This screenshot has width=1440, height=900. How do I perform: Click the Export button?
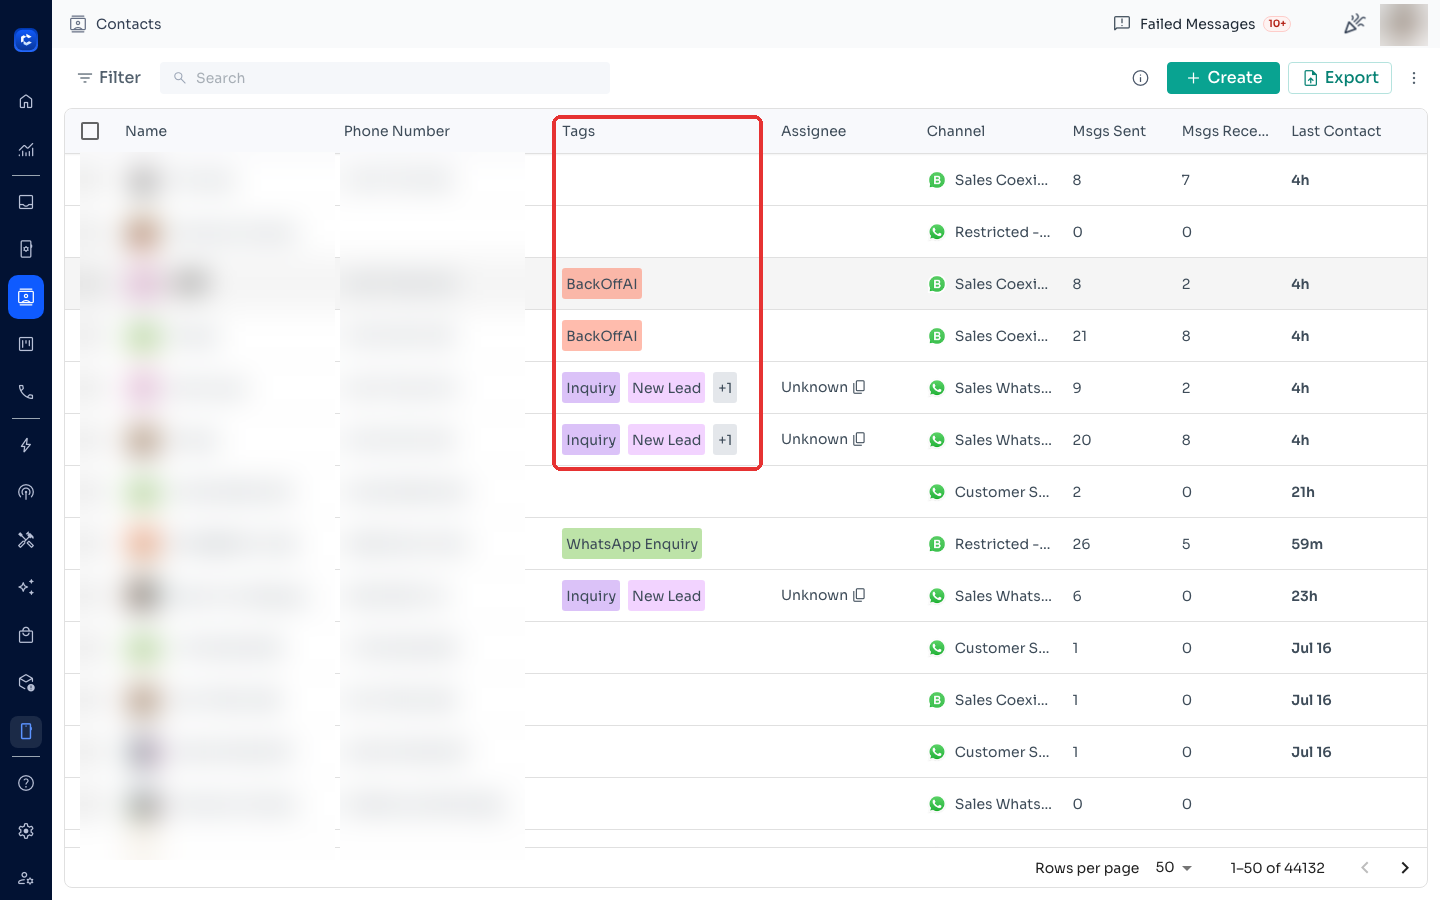(x=1340, y=78)
